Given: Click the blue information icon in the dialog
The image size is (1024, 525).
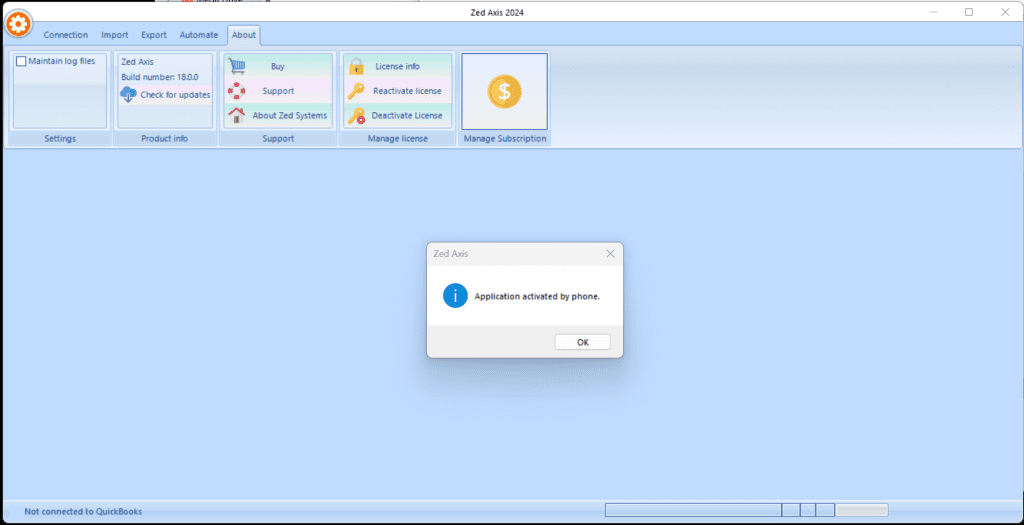Looking at the screenshot, I should (455, 296).
